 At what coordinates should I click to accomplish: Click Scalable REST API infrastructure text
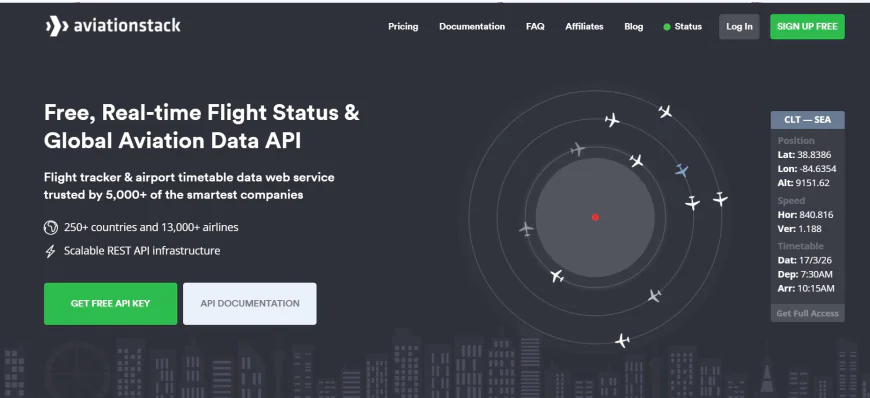[x=142, y=251]
